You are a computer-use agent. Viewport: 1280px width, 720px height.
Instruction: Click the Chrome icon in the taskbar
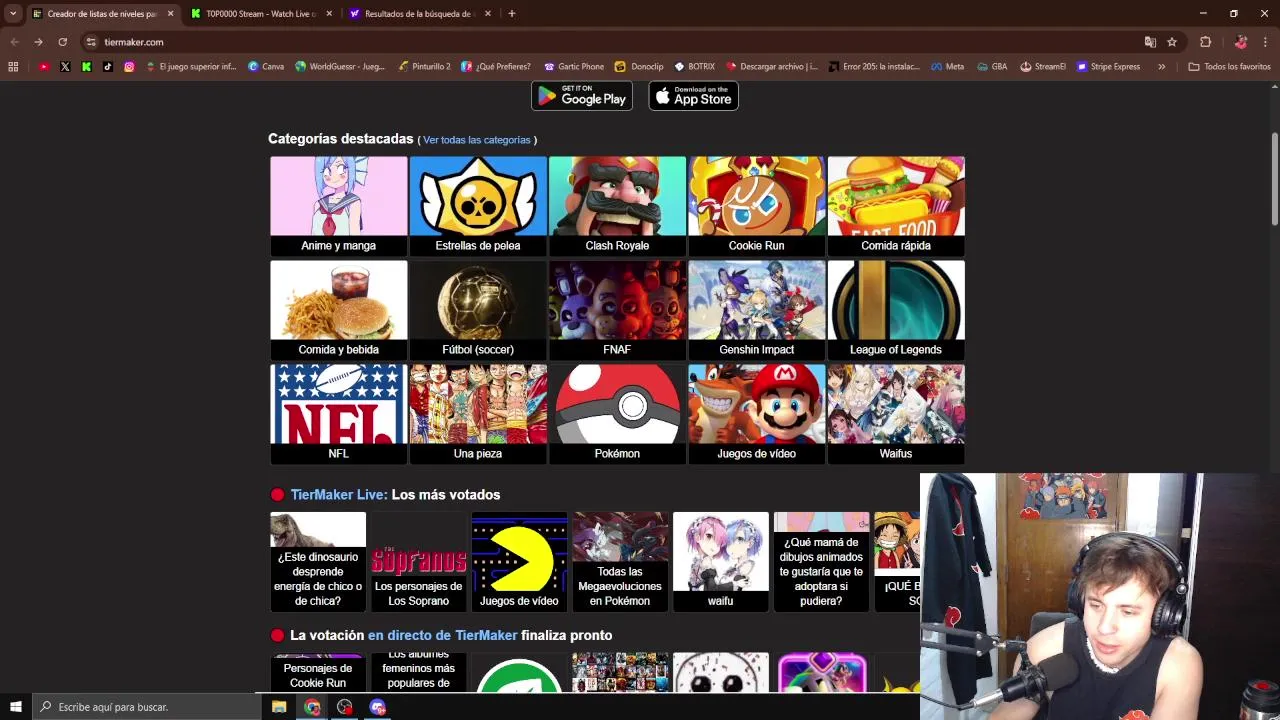[312, 707]
